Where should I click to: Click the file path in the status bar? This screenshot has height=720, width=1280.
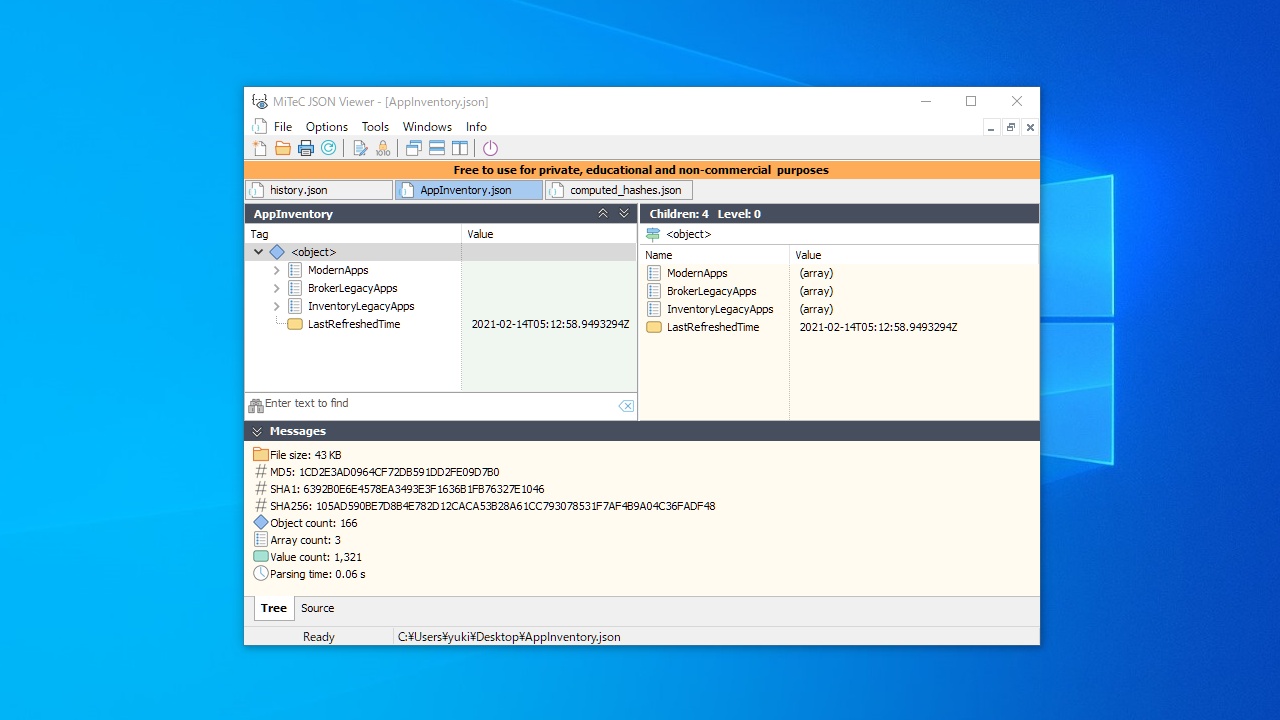point(509,637)
